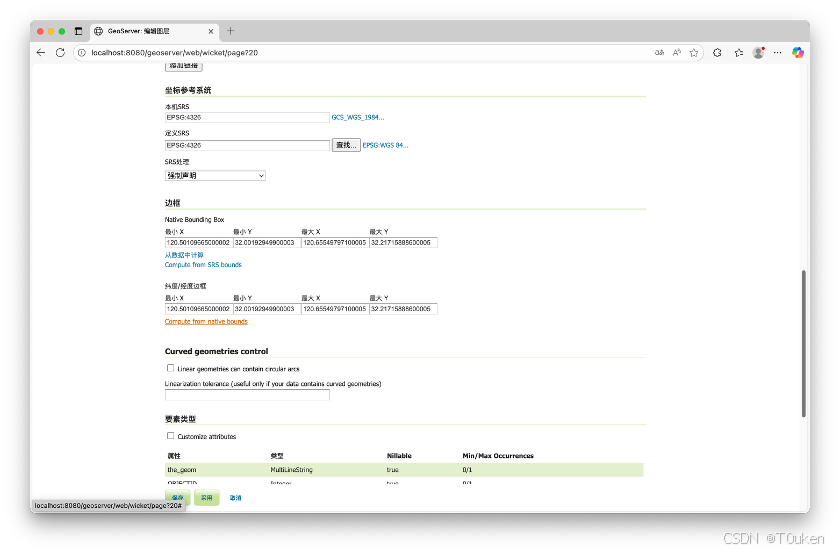
Task: Enable linear geometries can contain circular arcs
Action: pyautogui.click(x=170, y=368)
